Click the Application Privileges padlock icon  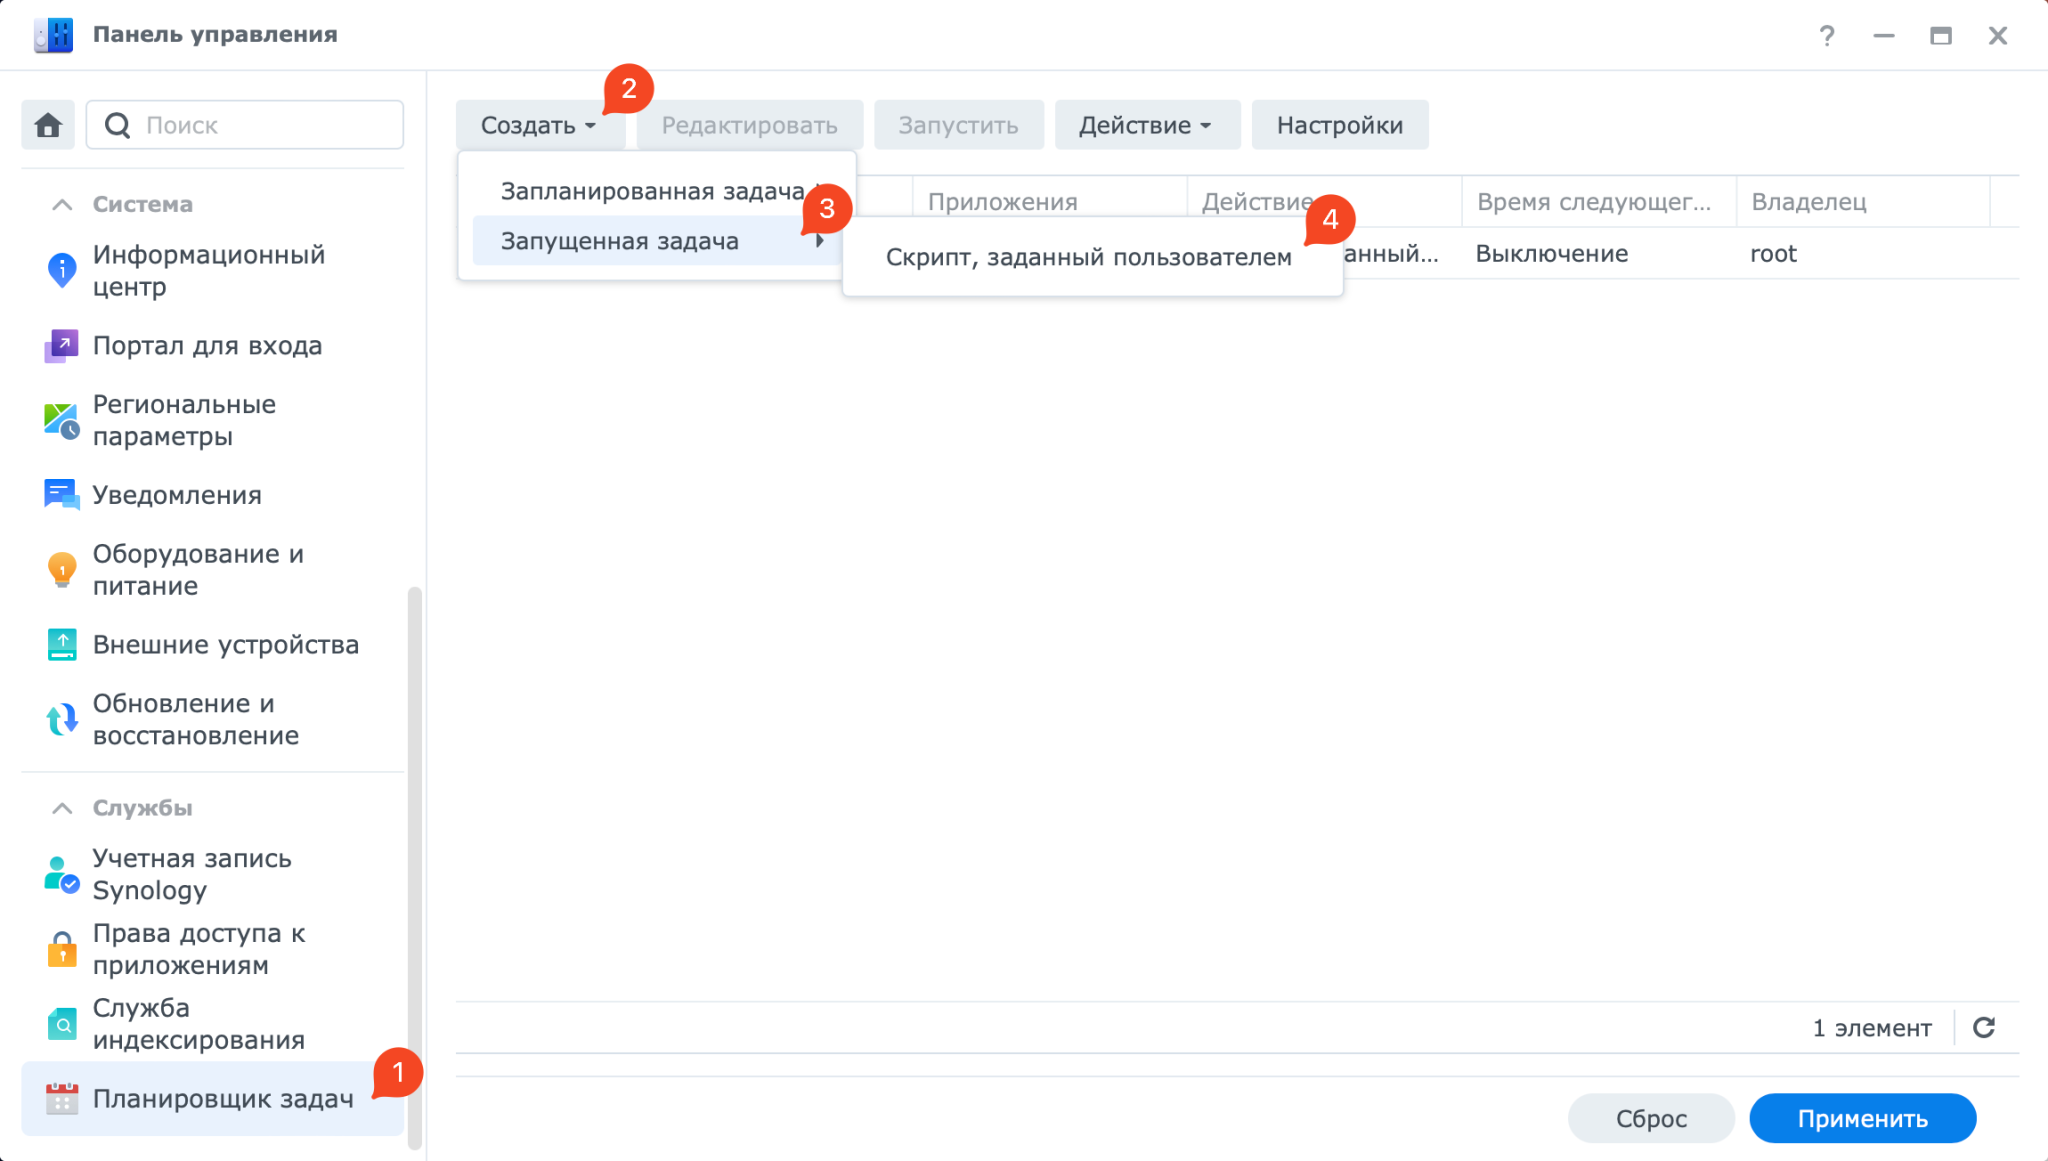point(62,950)
